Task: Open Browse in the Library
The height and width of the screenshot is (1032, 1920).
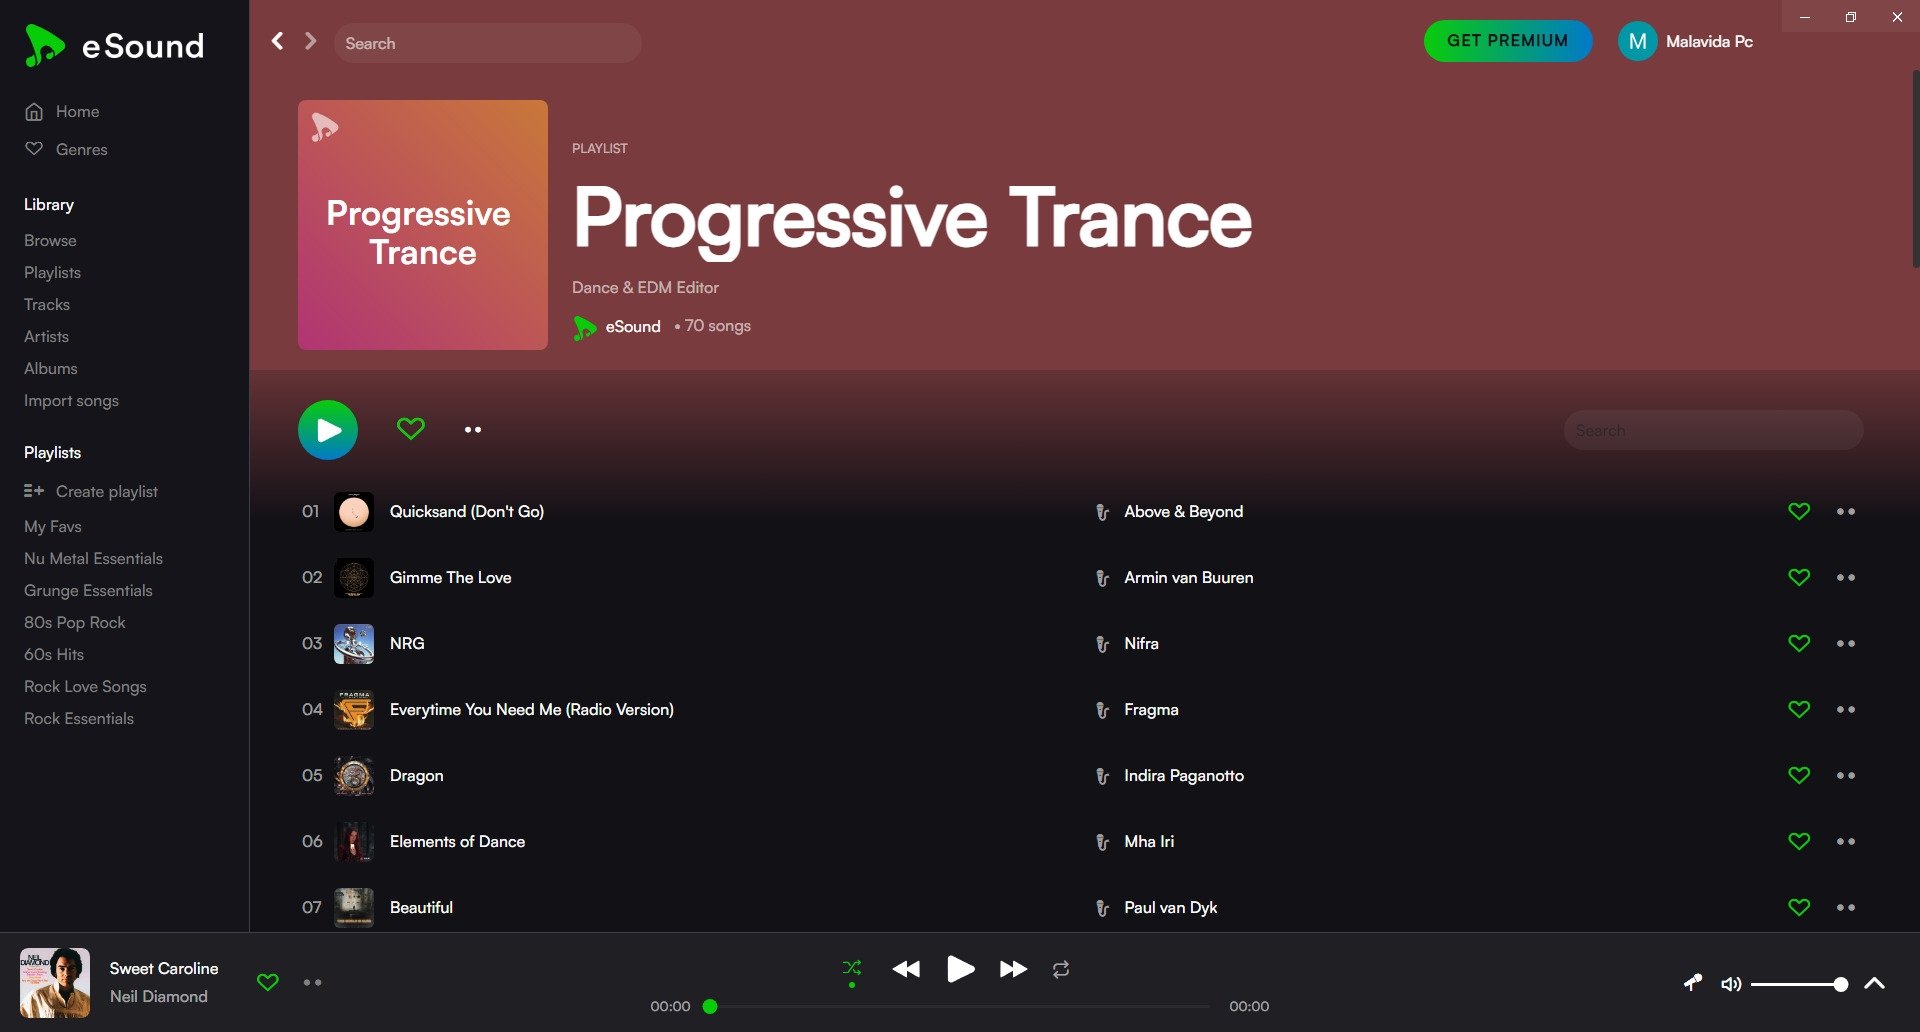Action: pos(50,240)
